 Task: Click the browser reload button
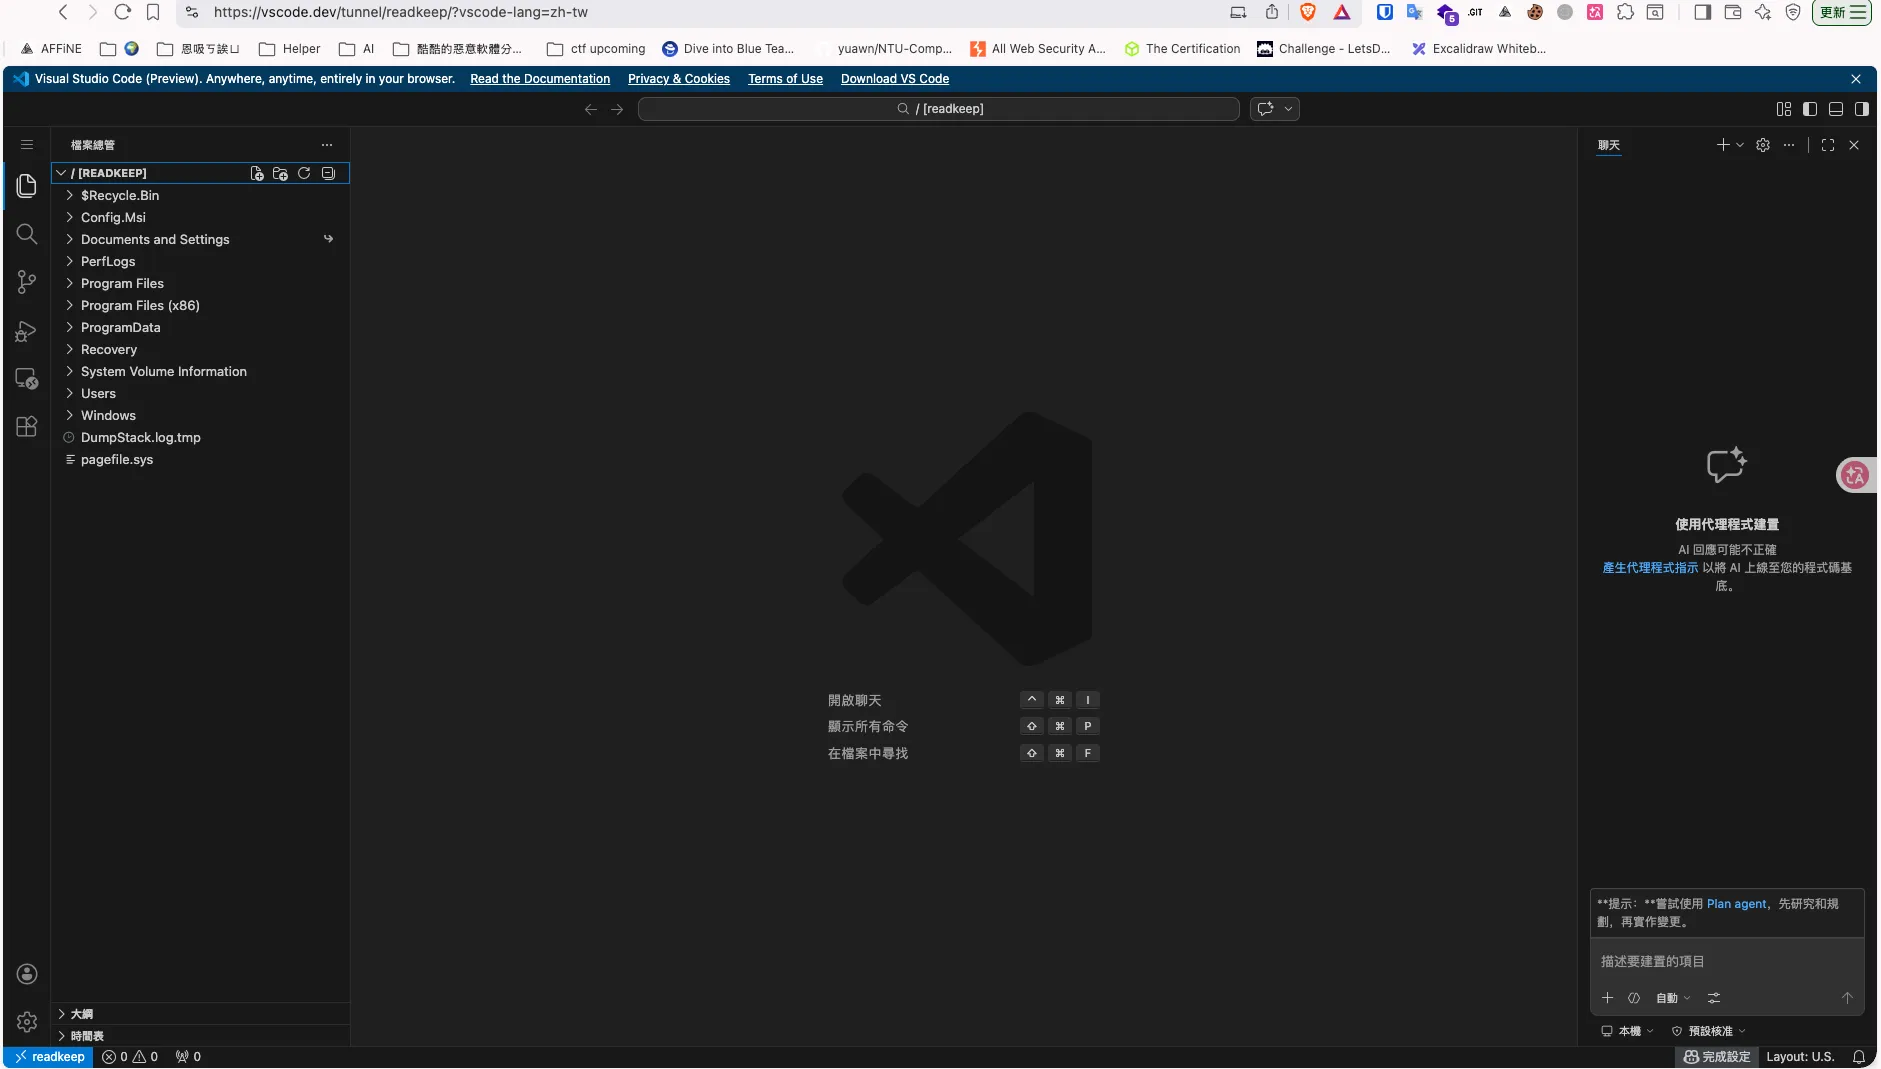[123, 12]
